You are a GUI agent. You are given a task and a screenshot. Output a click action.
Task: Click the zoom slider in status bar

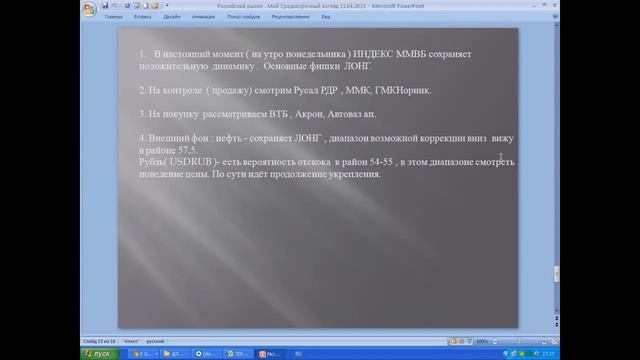click(519, 341)
